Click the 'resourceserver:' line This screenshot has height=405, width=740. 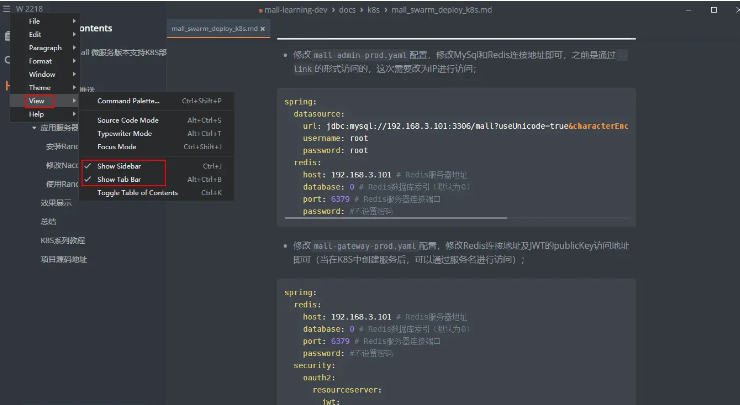click(x=347, y=390)
